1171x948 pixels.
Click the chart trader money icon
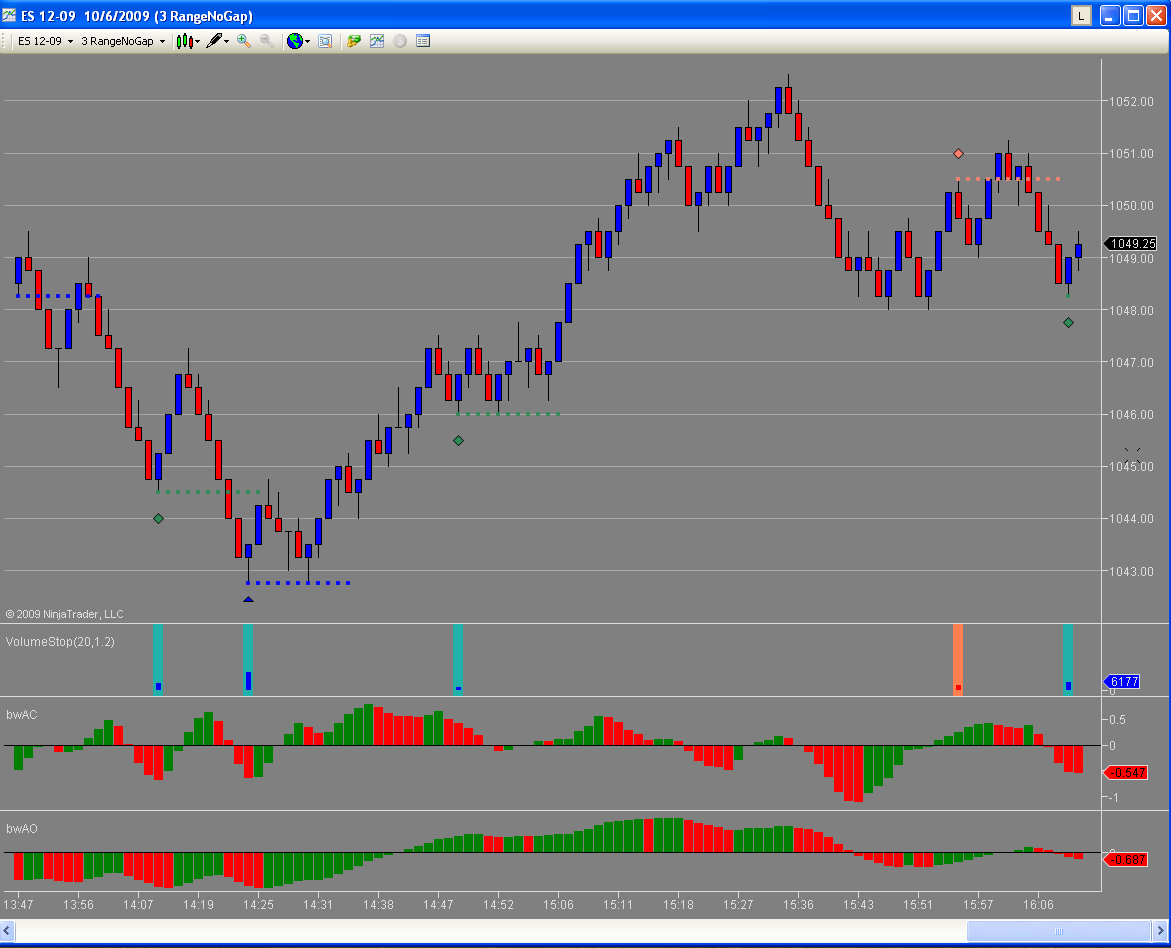pyautogui.click(x=354, y=41)
